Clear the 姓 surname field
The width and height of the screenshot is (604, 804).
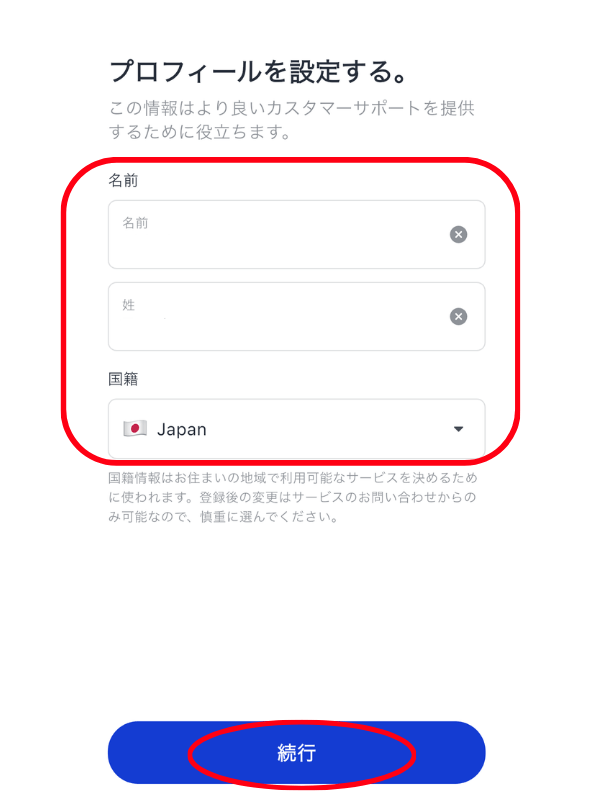tap(458, 316)
